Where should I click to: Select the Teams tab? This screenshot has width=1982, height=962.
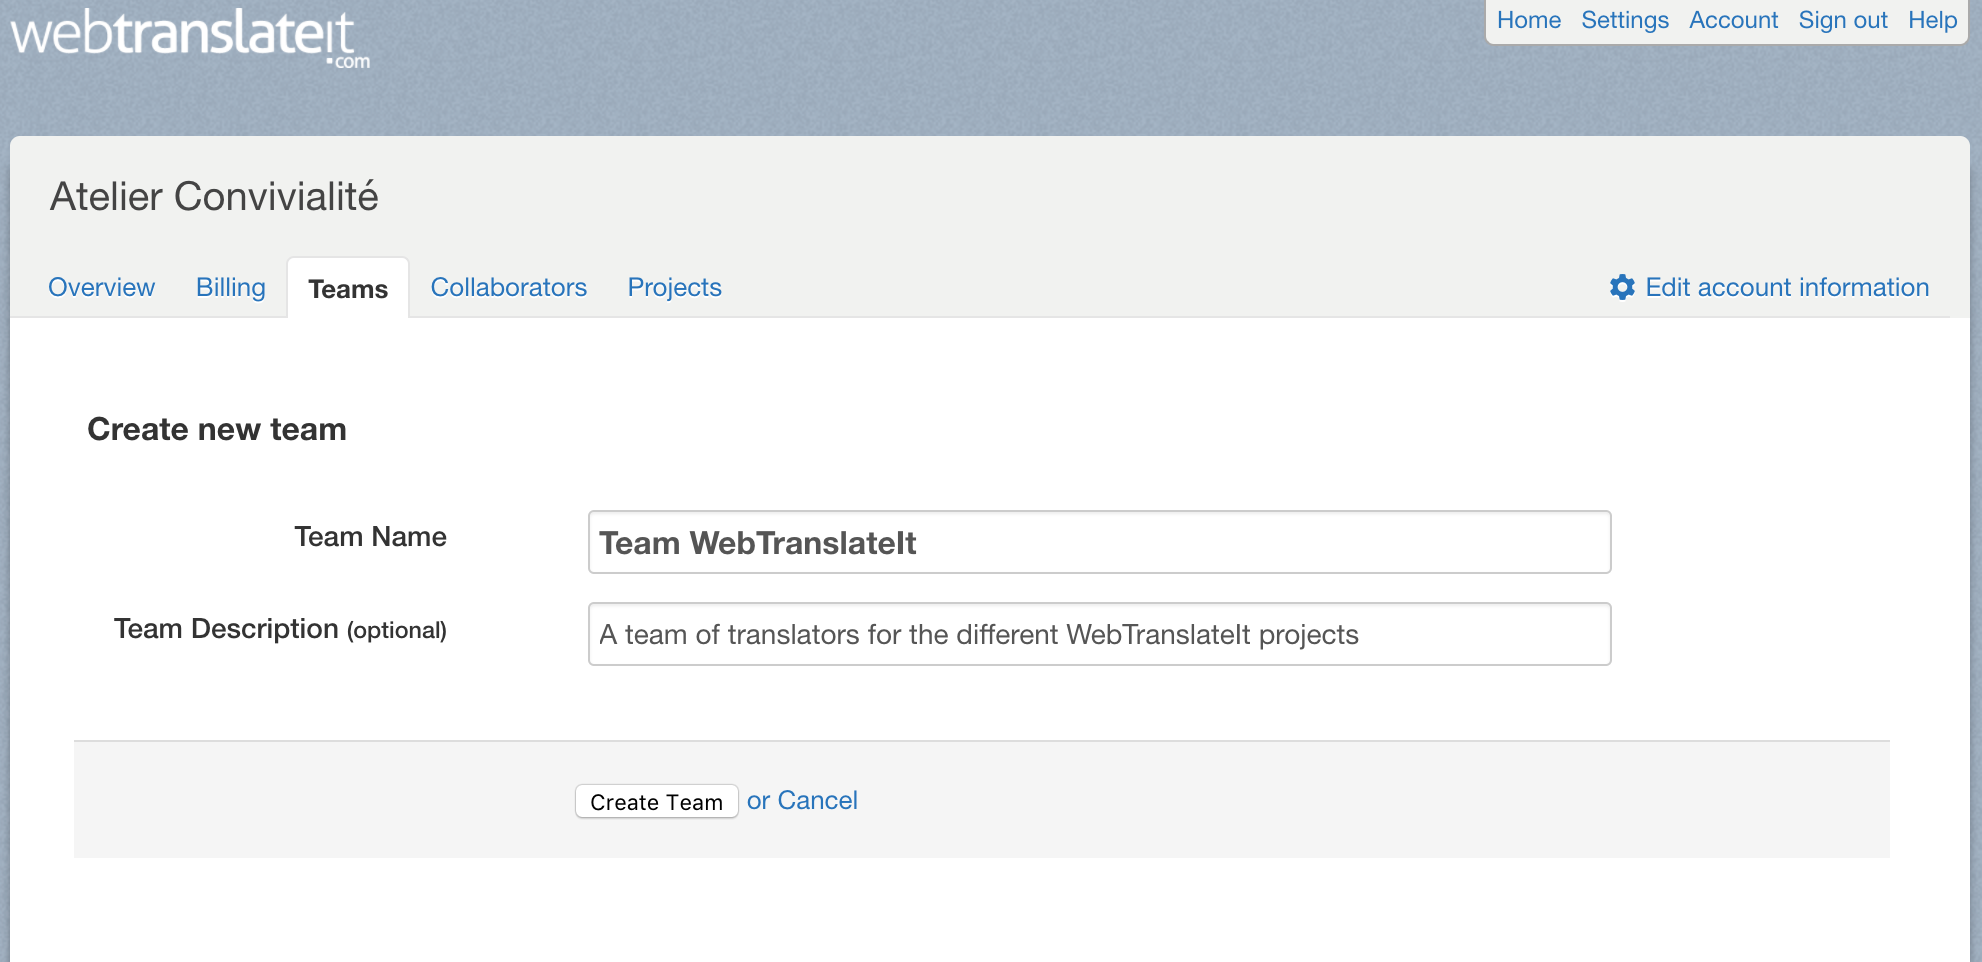tap(348, 289)
